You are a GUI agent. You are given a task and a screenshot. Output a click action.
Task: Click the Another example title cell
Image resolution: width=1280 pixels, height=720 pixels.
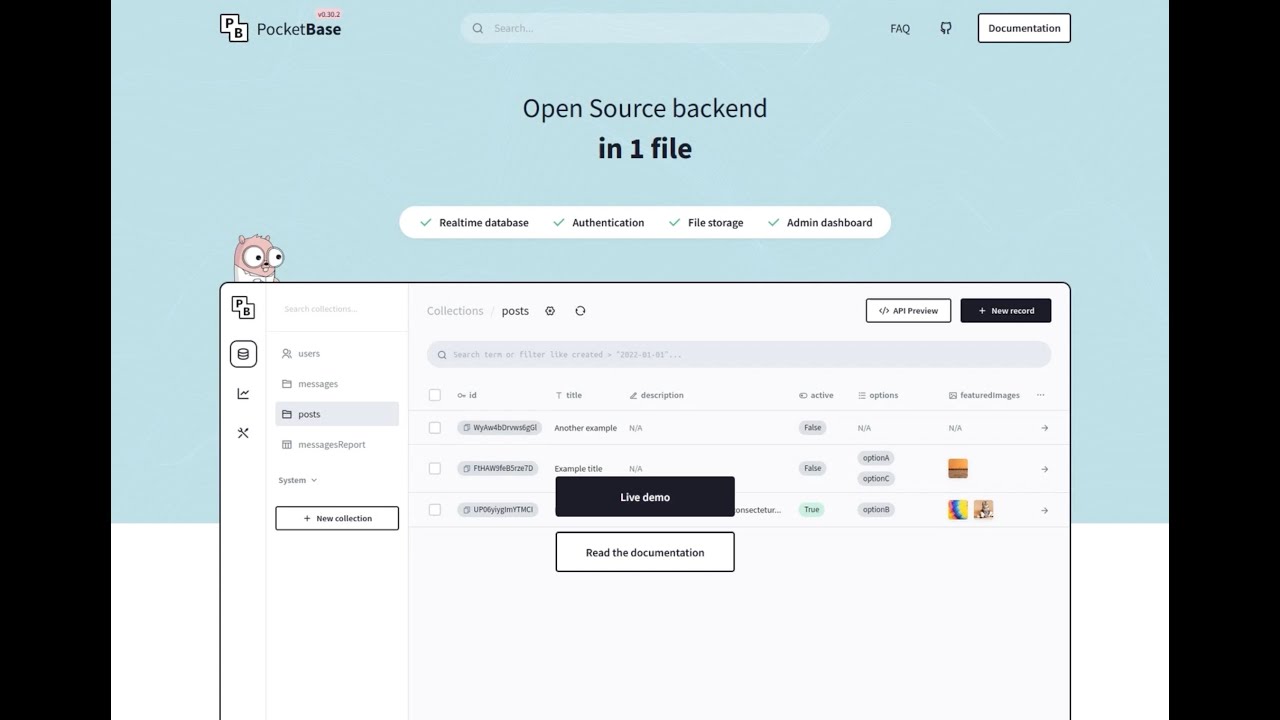(x=586, y=428)
